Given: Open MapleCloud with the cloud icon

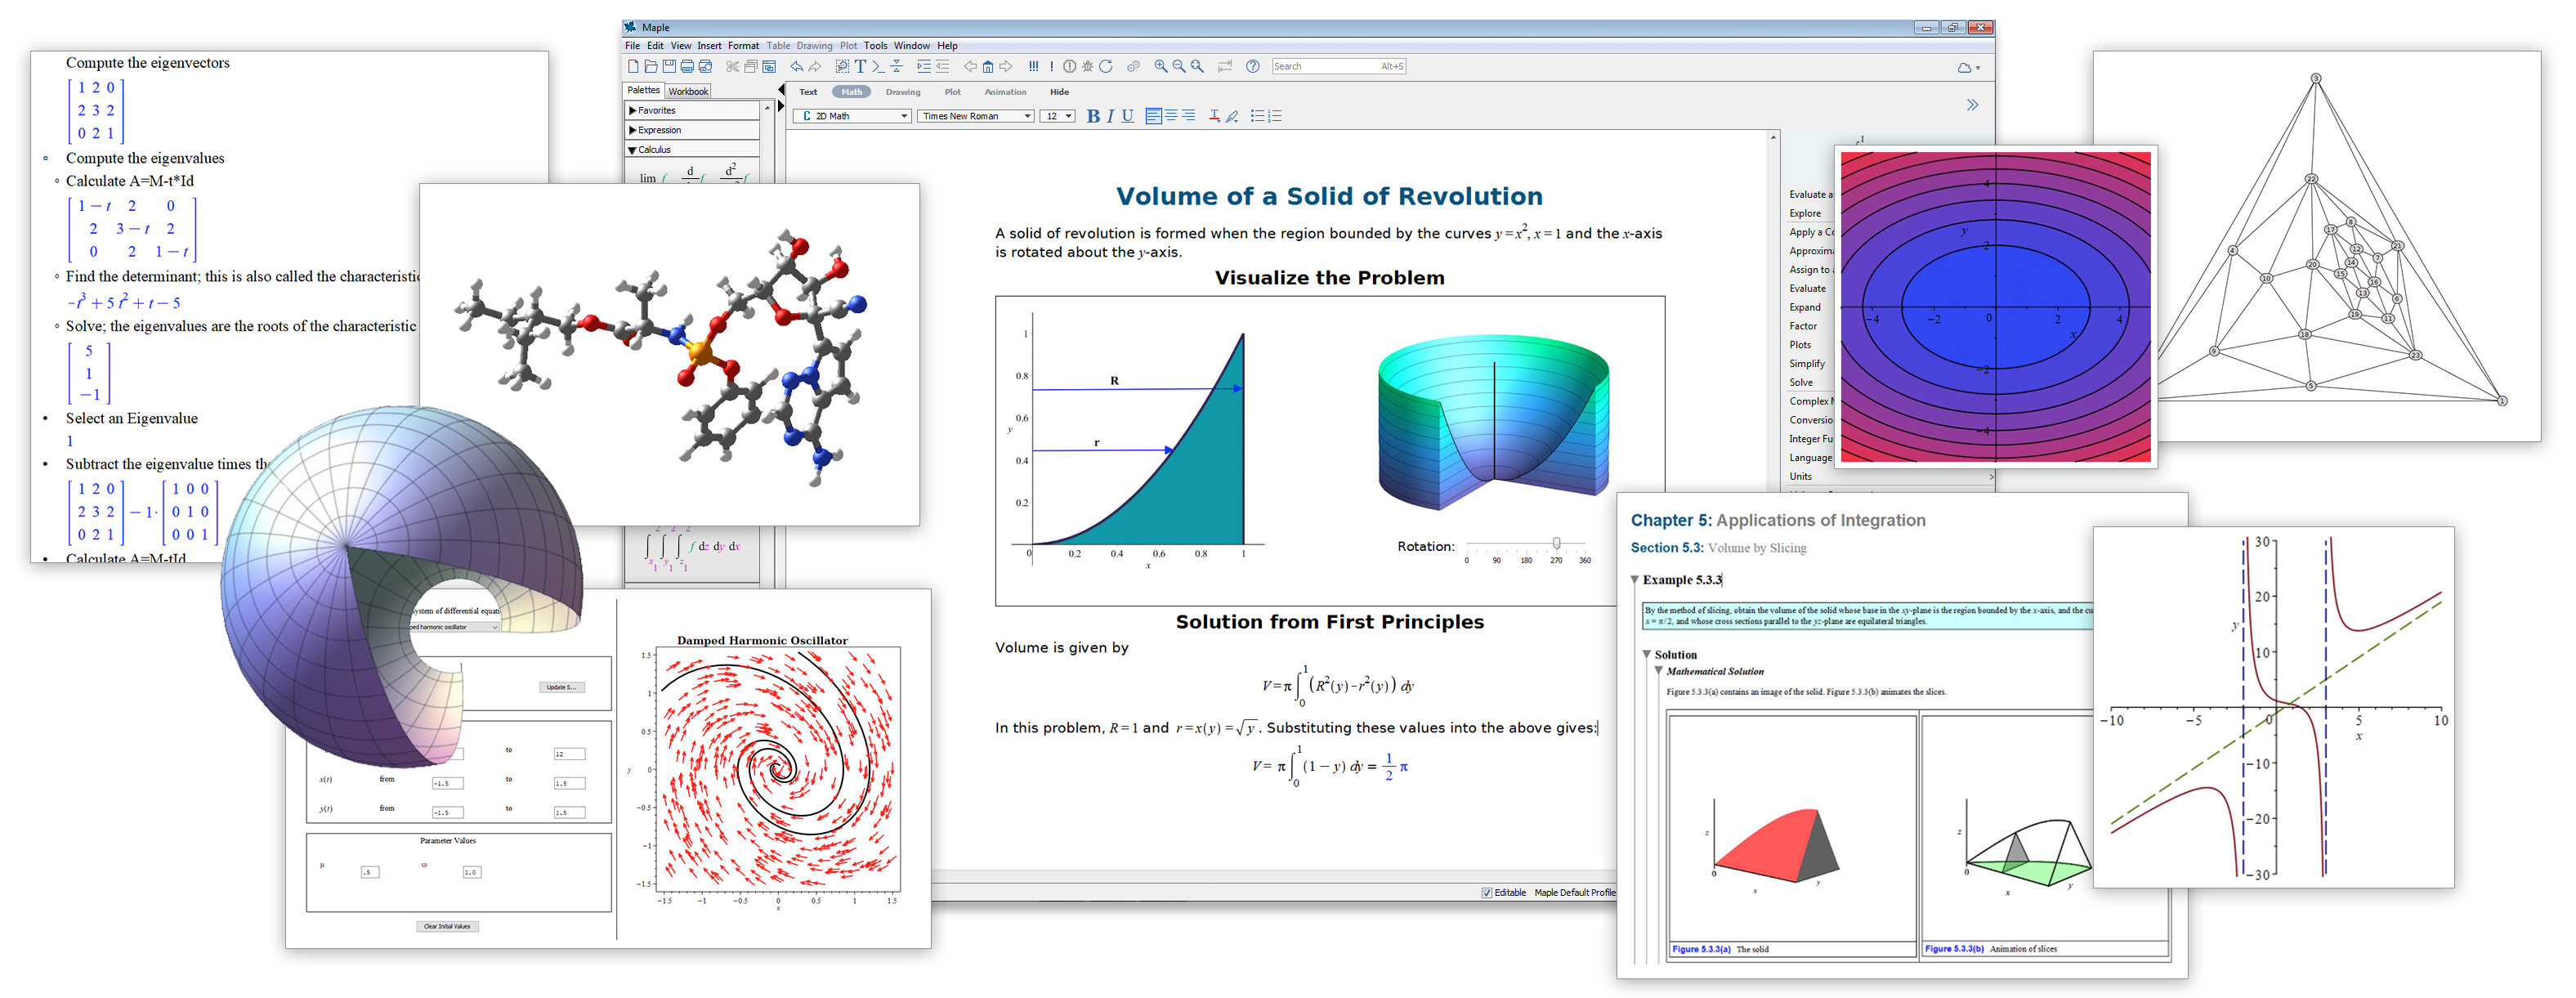Looking at the screenshot, I should (x=1964, y=66).
